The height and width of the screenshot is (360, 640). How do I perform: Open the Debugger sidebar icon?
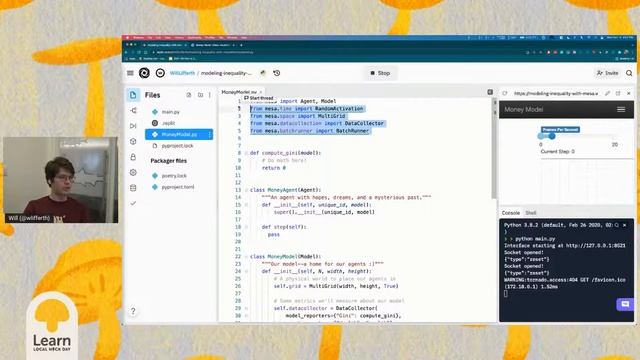[133, 126]
